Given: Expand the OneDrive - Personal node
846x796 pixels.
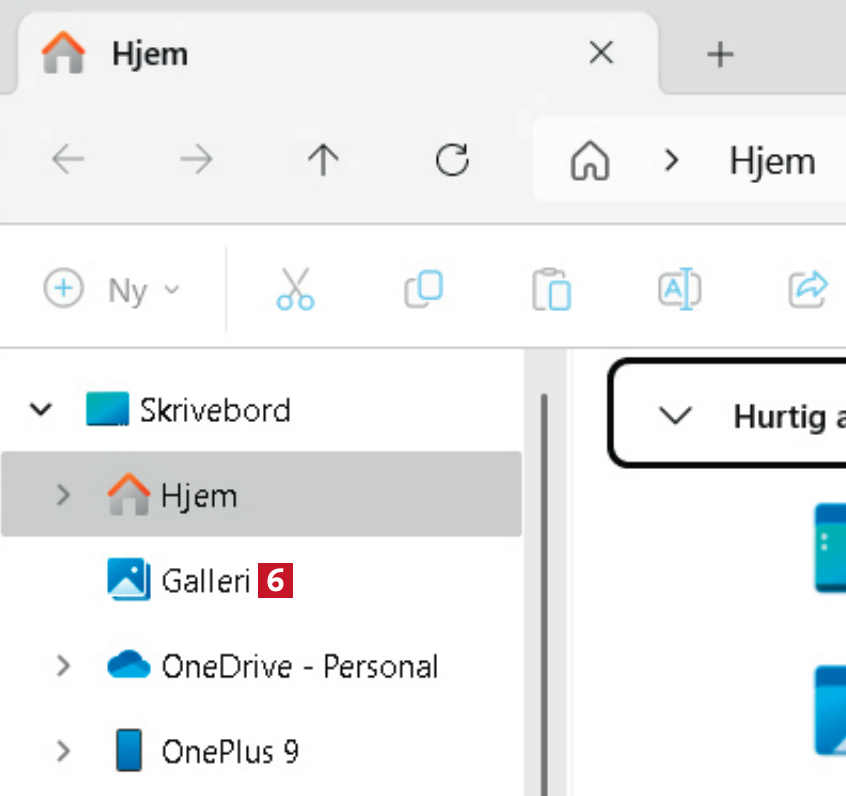Looking at the screenshot, I should (63, 665).
